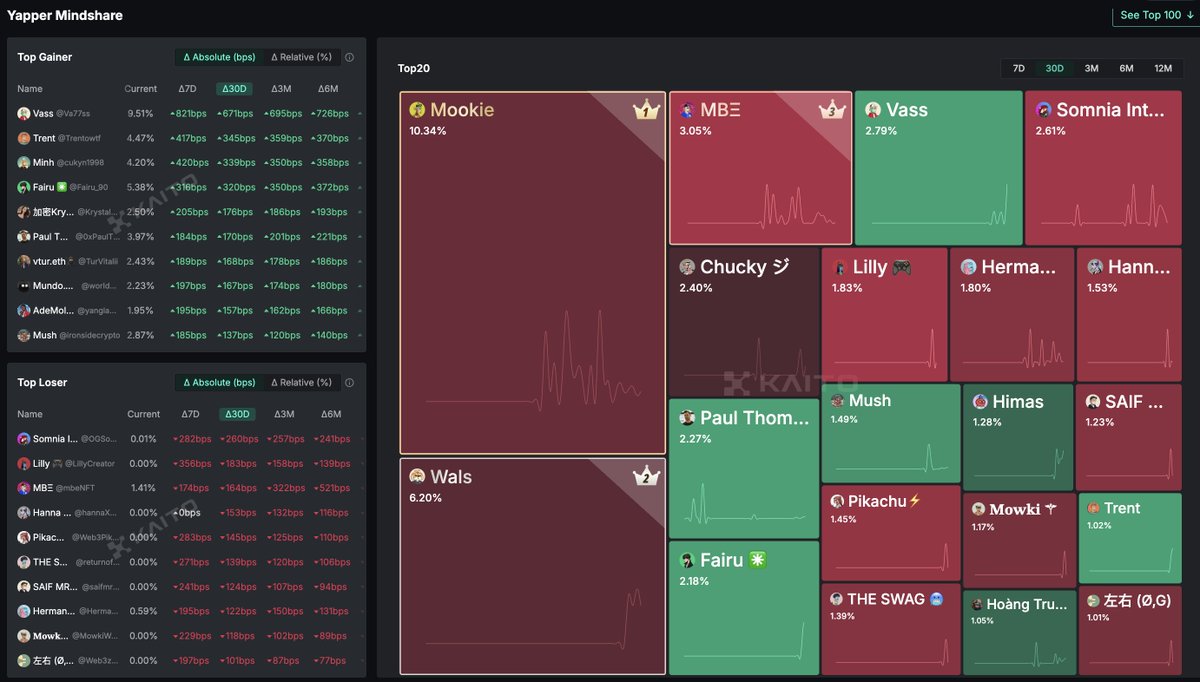Click MBΞ's rank 3 crown icon
Viewport: 1200px width, 682px height.
[832, 108]
